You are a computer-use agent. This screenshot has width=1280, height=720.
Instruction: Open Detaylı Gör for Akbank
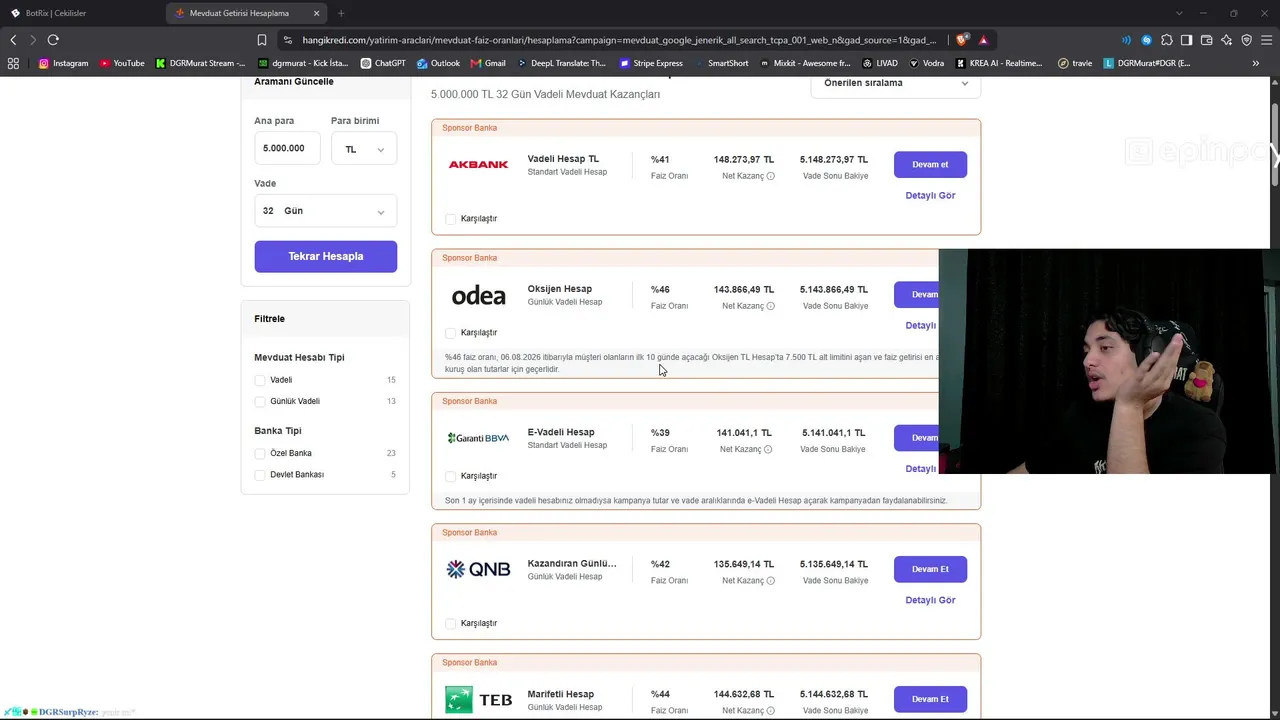tap(930, 195)
